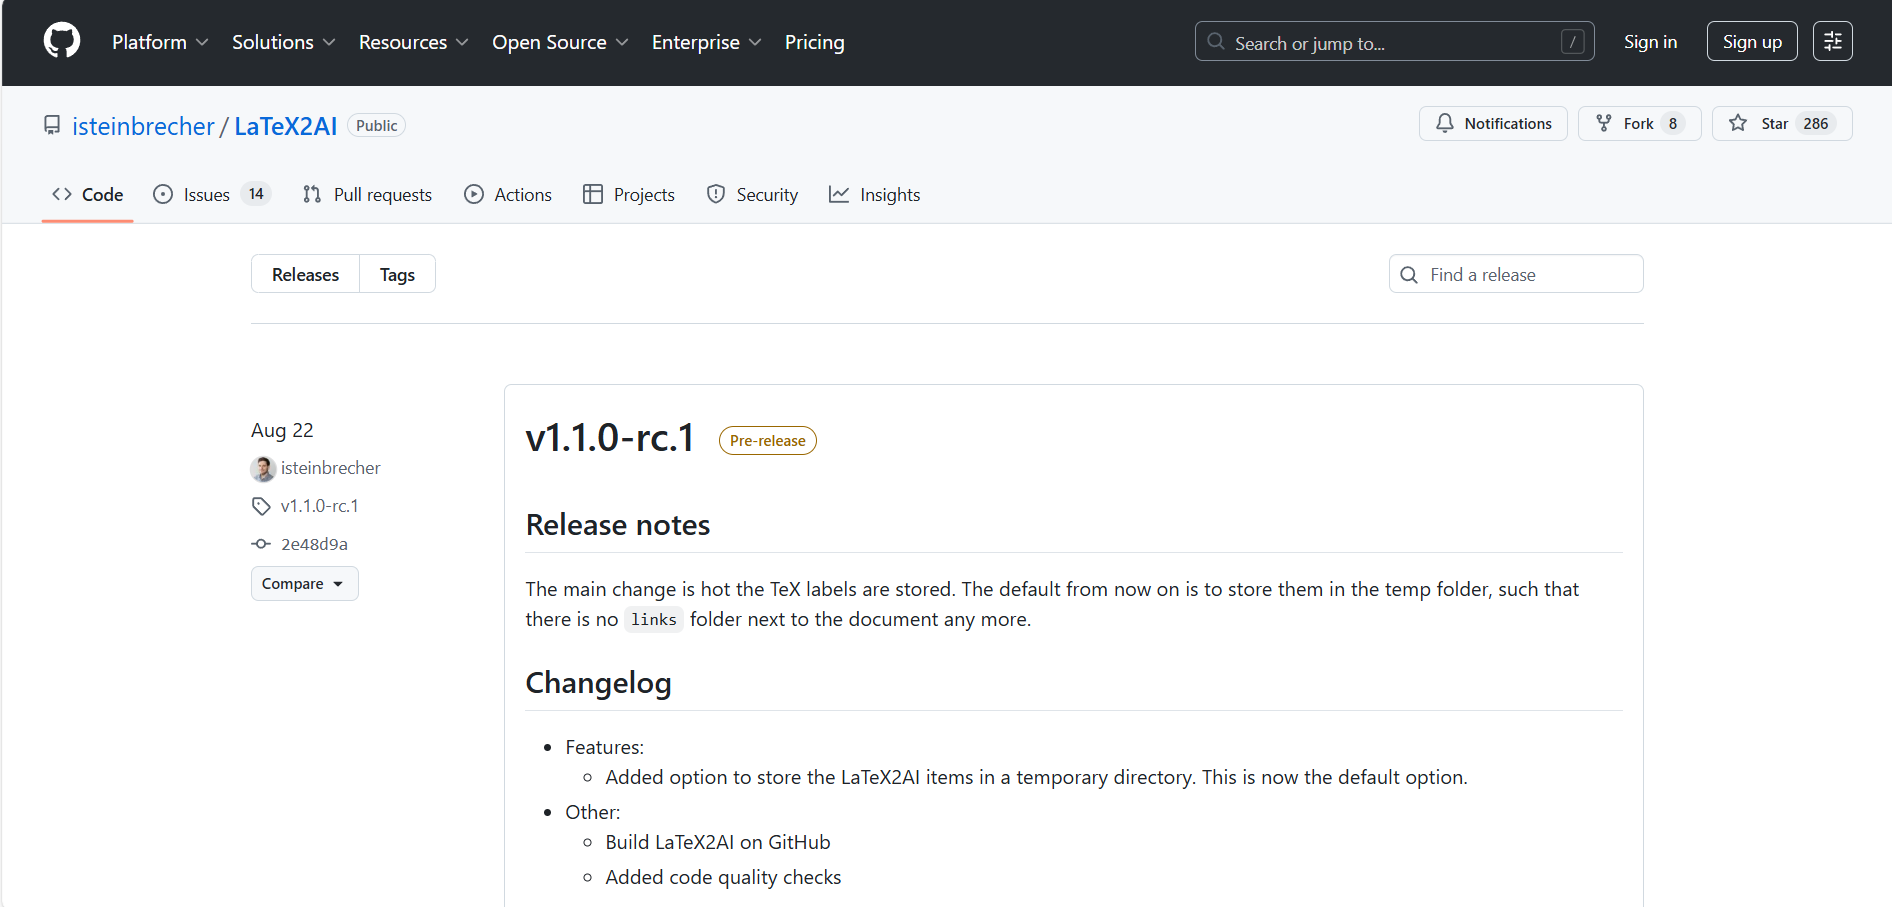Viewport: 1892px width, 907px height.
Task: Click the commit icon beside 2e48d9a
Action: [x=261, y=544]
